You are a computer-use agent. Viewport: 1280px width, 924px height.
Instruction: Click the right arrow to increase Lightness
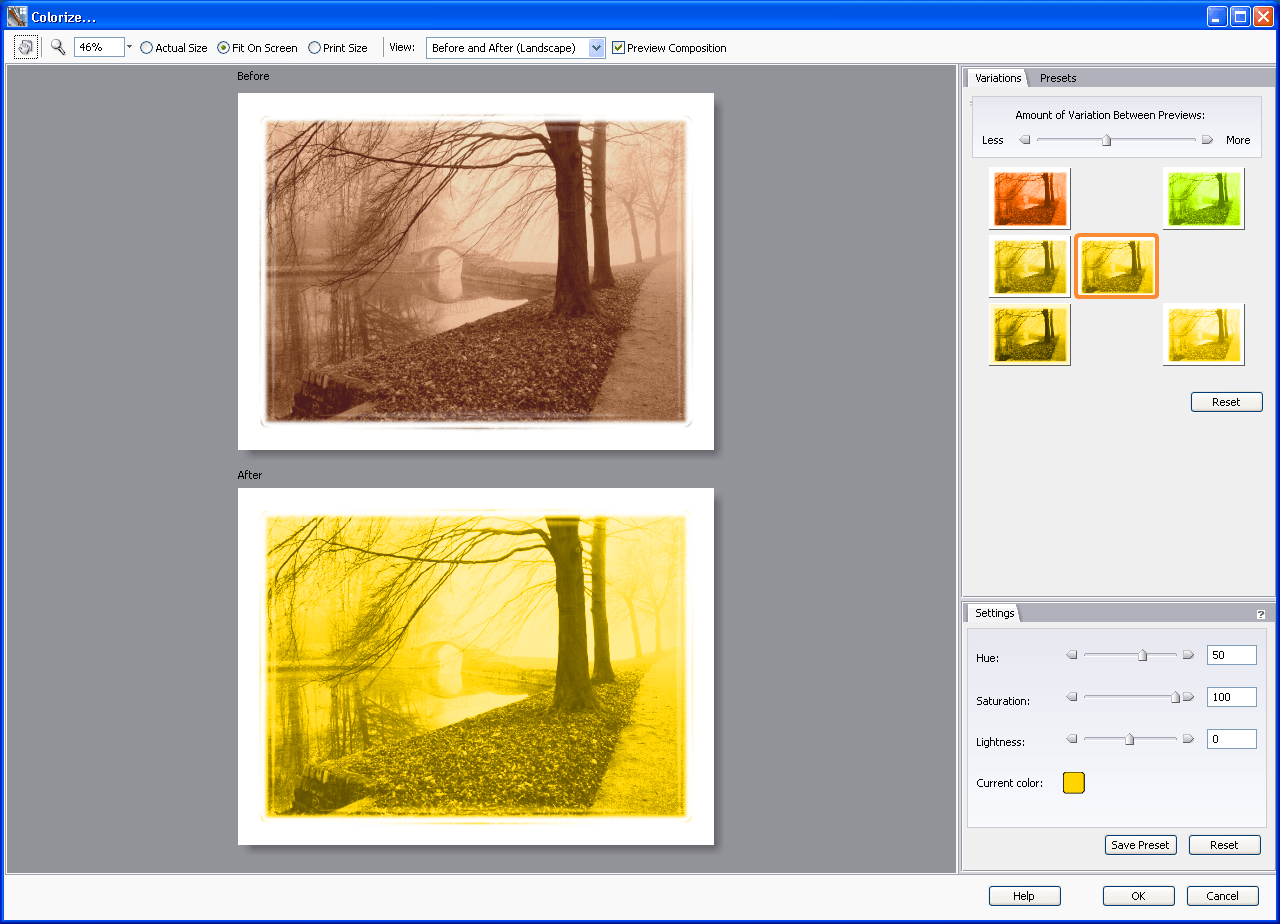(x=1188, y=738)
